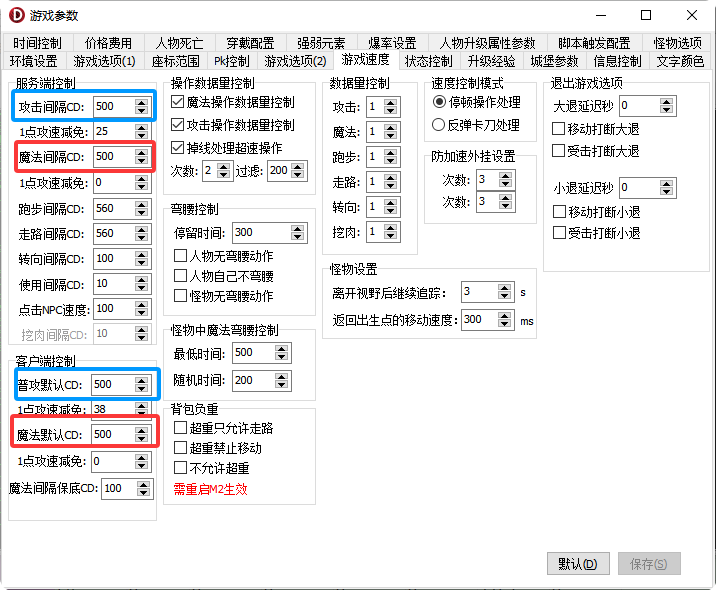Open the 时间控制 tab
Image resolution: width=716 pixels, height=590 pixels.
tap(37, 43)
